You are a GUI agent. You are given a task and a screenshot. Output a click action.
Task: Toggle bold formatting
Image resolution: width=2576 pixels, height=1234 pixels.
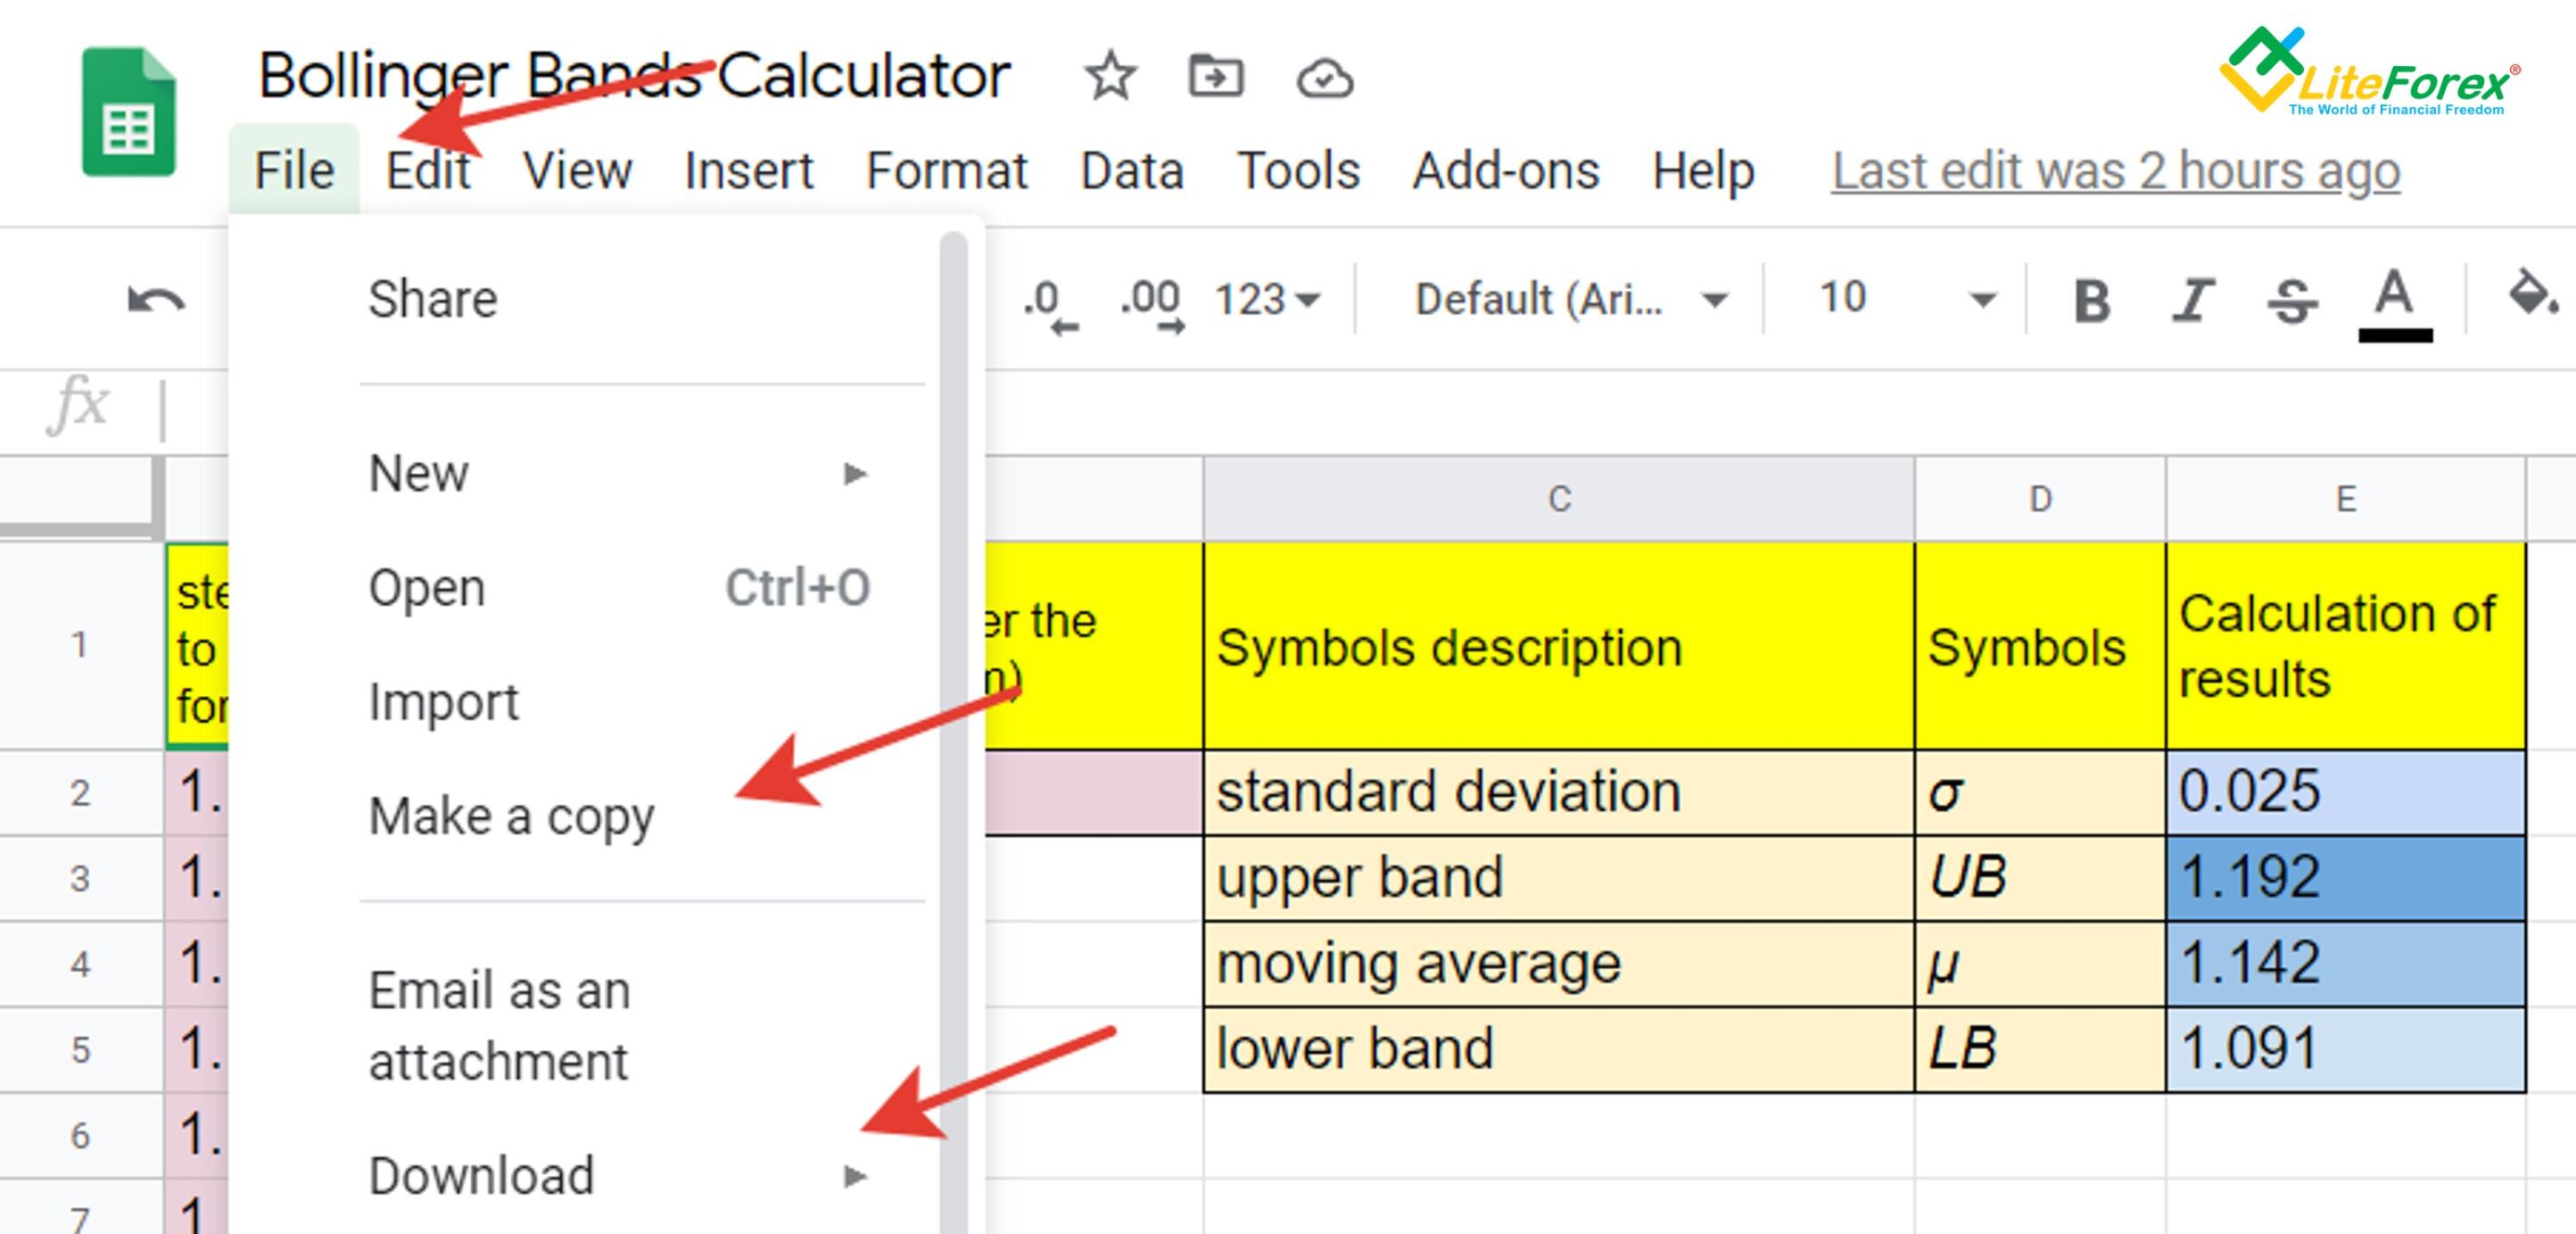point(2092,300)
